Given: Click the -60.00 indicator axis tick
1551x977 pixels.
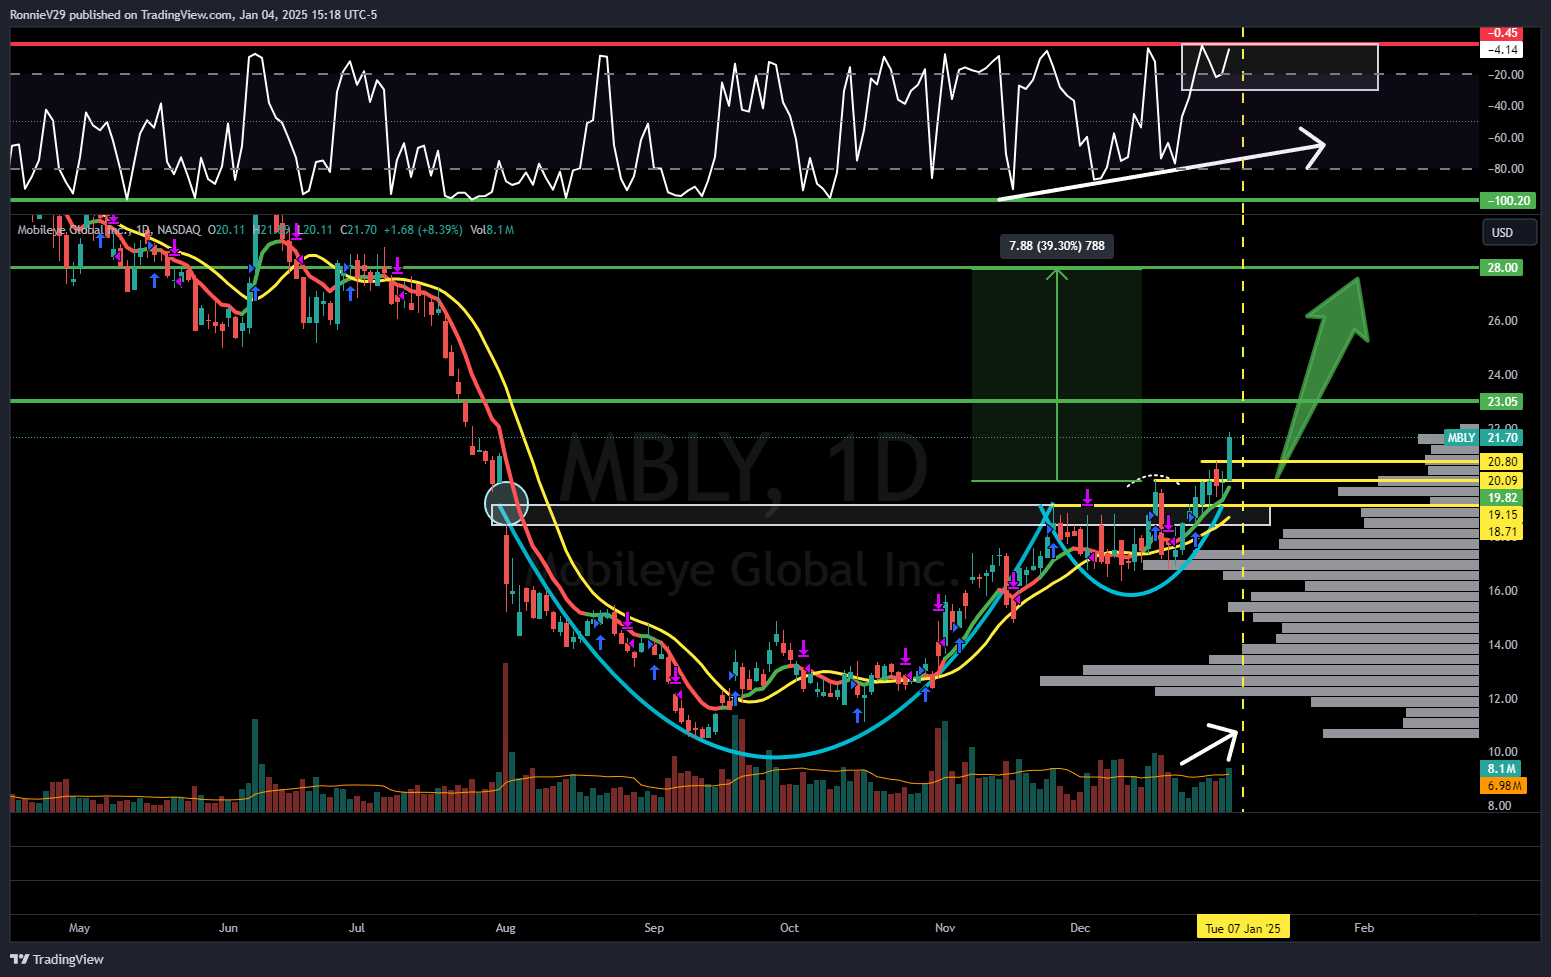Looking at the screenshot, I should click(x=1504, y=138).
